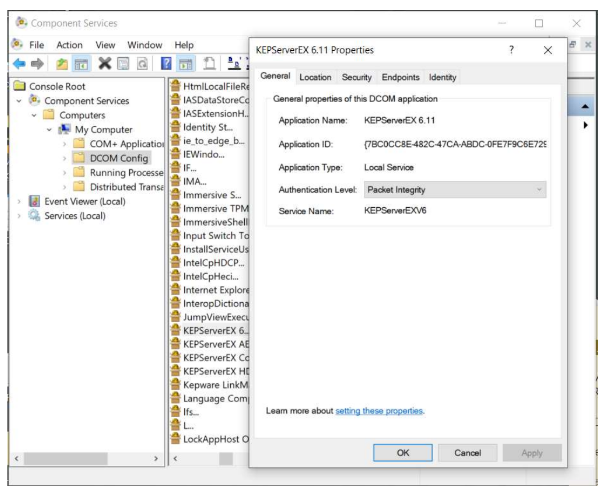This screenshot has width=610, height=495.
Task: Expand the COM+ Applications tree node
Action: click(65, 144)
